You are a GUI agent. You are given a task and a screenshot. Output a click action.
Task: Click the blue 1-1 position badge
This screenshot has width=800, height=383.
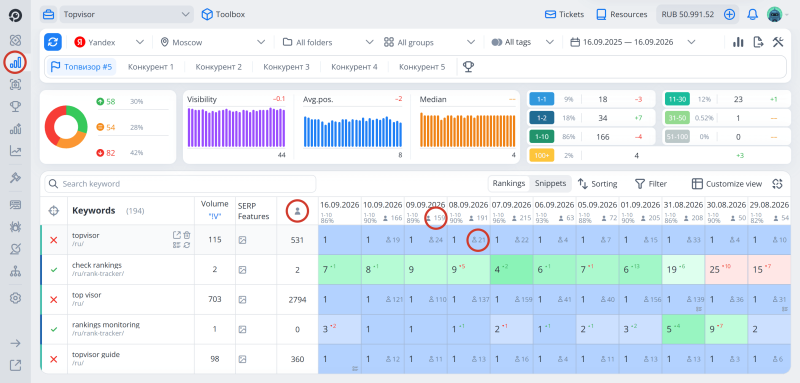(542, 99)
